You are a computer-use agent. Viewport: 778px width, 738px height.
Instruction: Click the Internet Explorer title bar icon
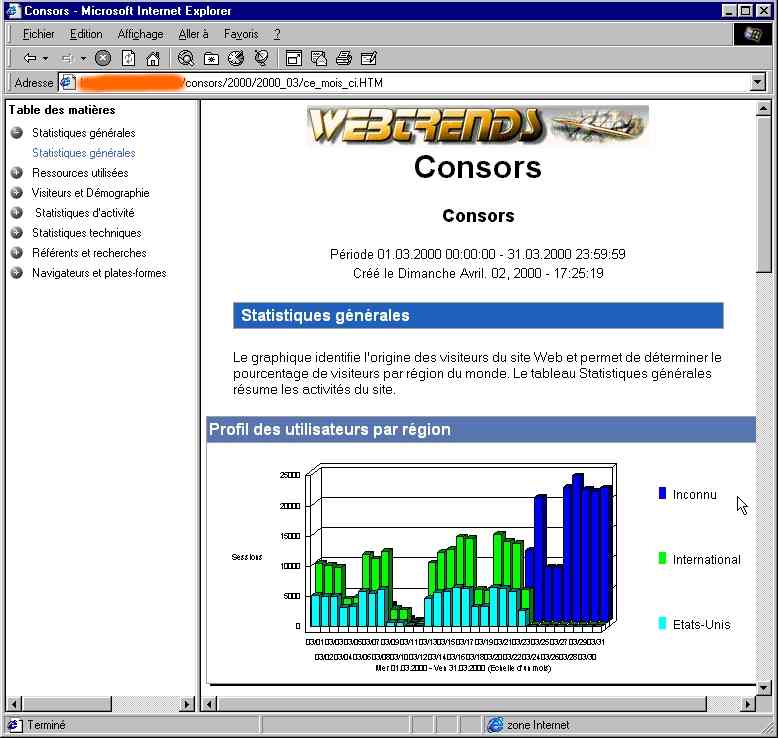13,10
